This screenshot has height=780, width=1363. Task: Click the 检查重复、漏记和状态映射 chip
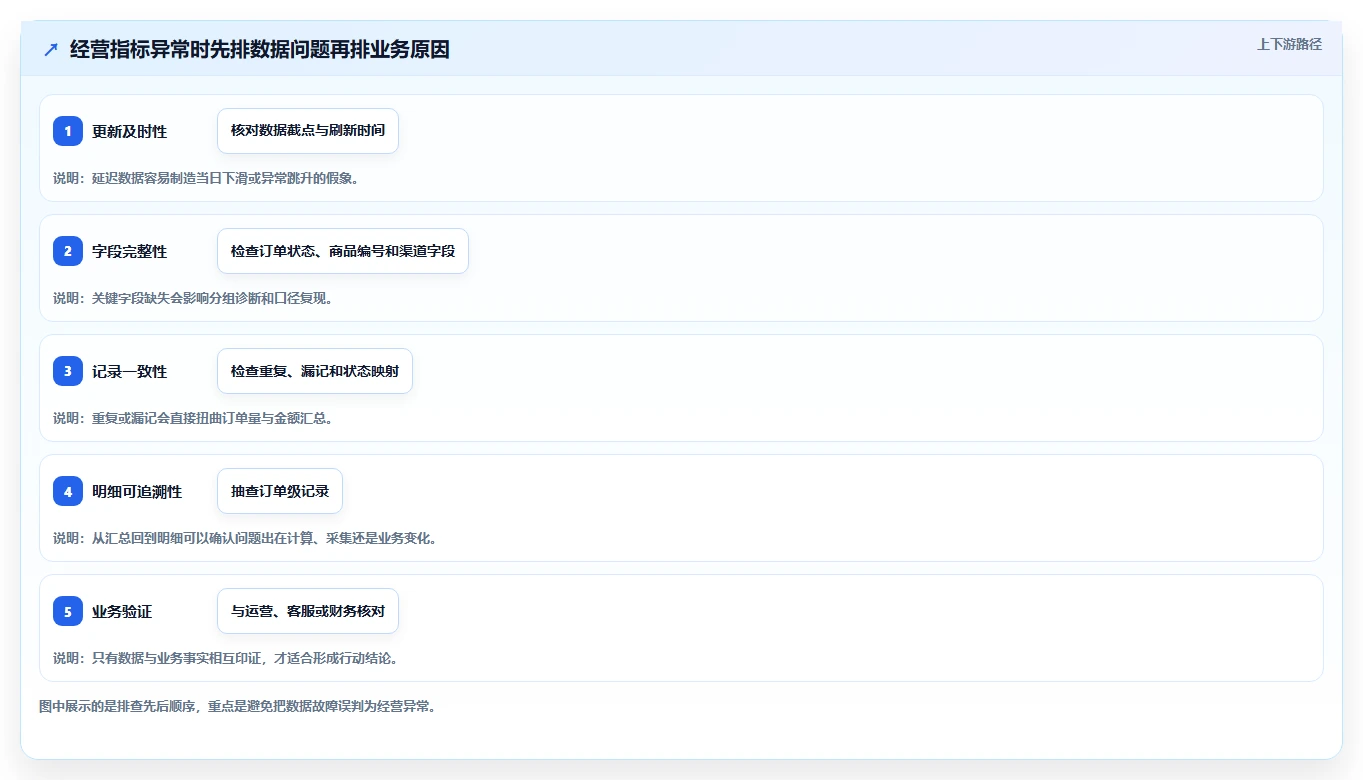click(315, 371)
